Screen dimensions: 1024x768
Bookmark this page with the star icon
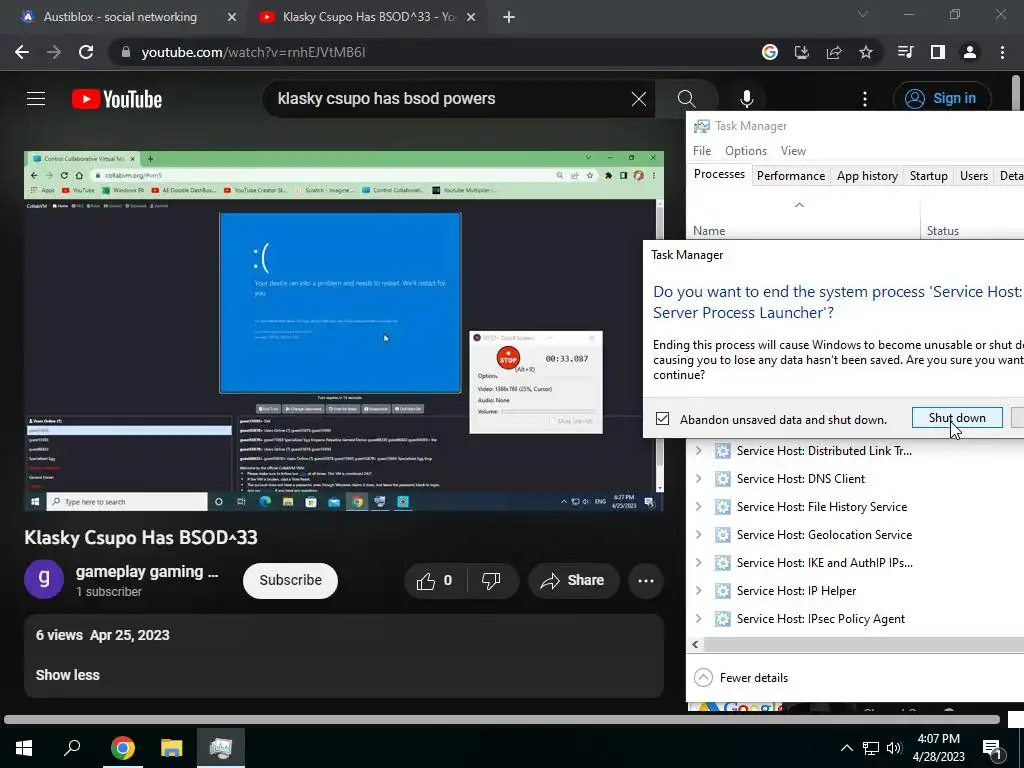(x=866, y=52)
